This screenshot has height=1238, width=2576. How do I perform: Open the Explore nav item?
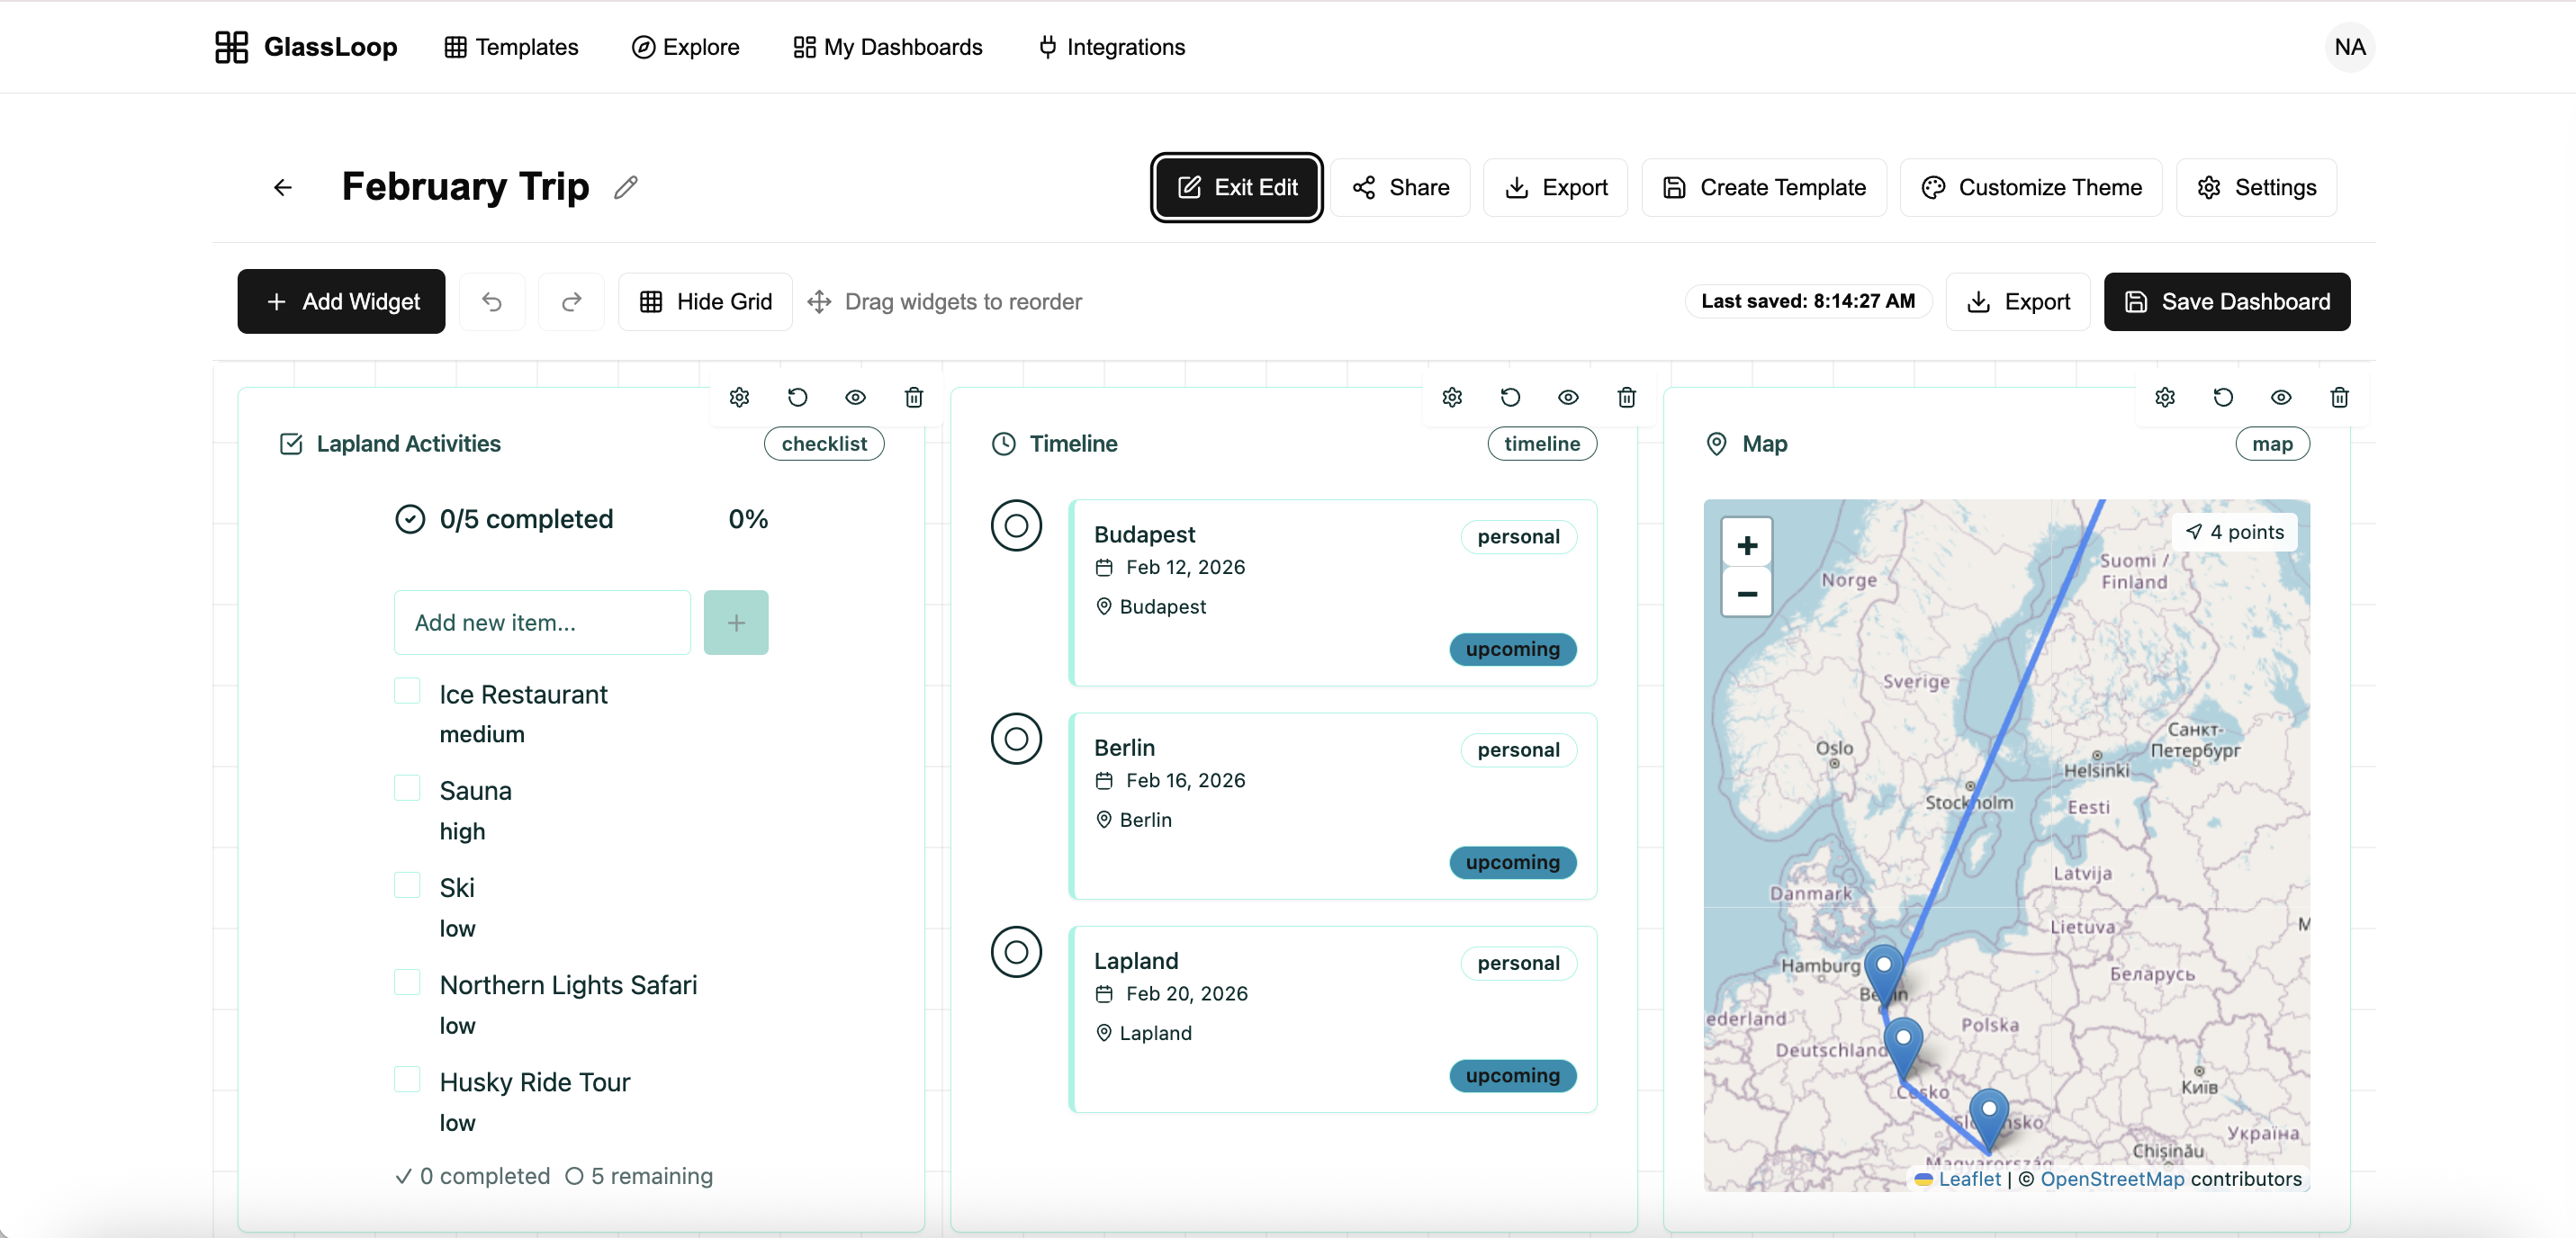tap(685, 47)
